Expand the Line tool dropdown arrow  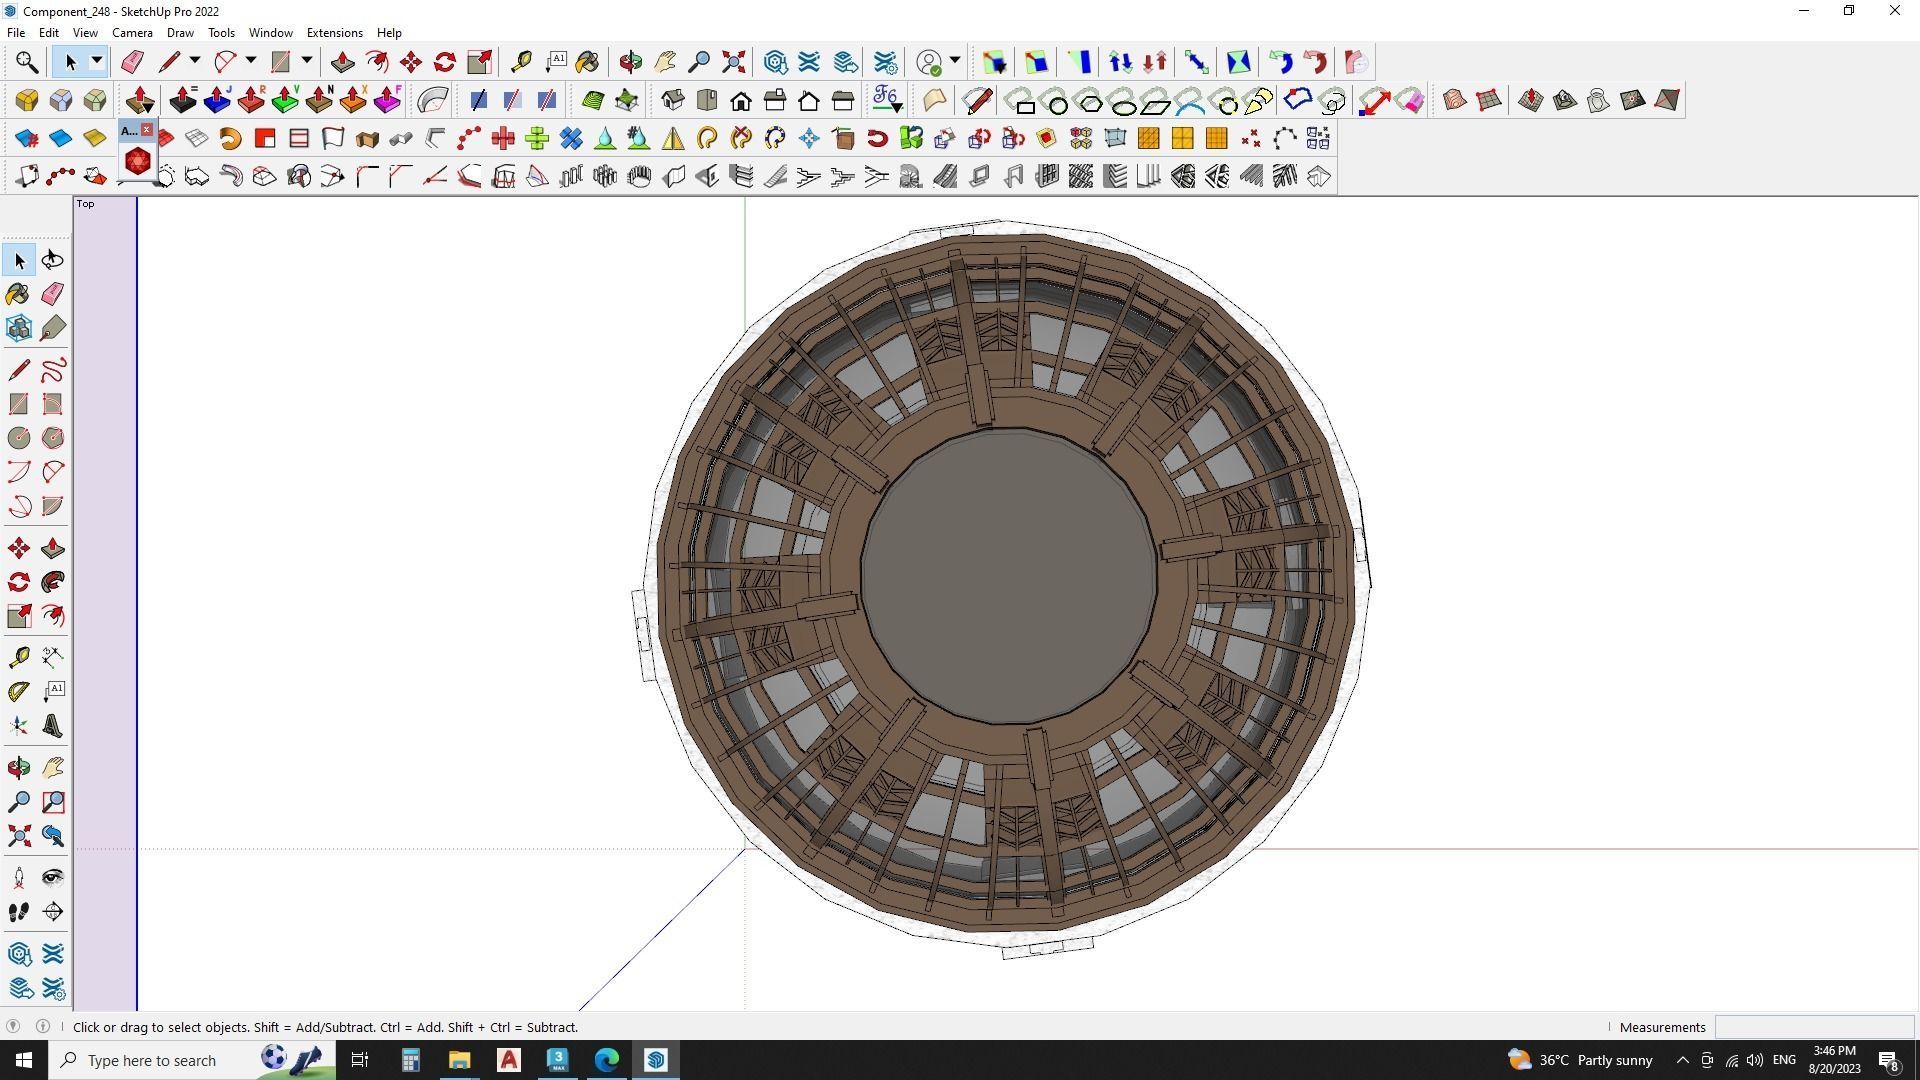coord(195,62)
